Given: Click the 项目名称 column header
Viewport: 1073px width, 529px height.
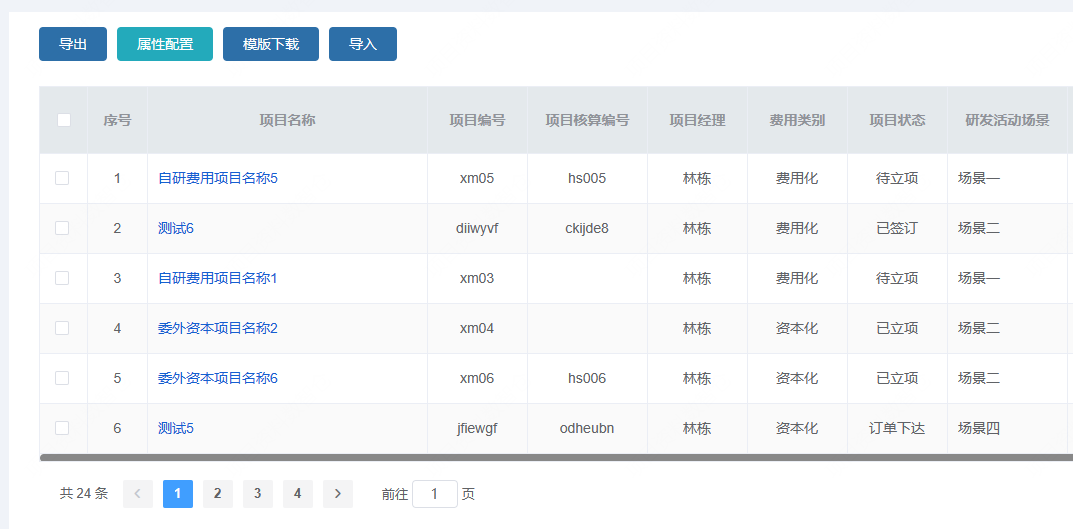Looking at the screenshot, I should click(287, 120).
